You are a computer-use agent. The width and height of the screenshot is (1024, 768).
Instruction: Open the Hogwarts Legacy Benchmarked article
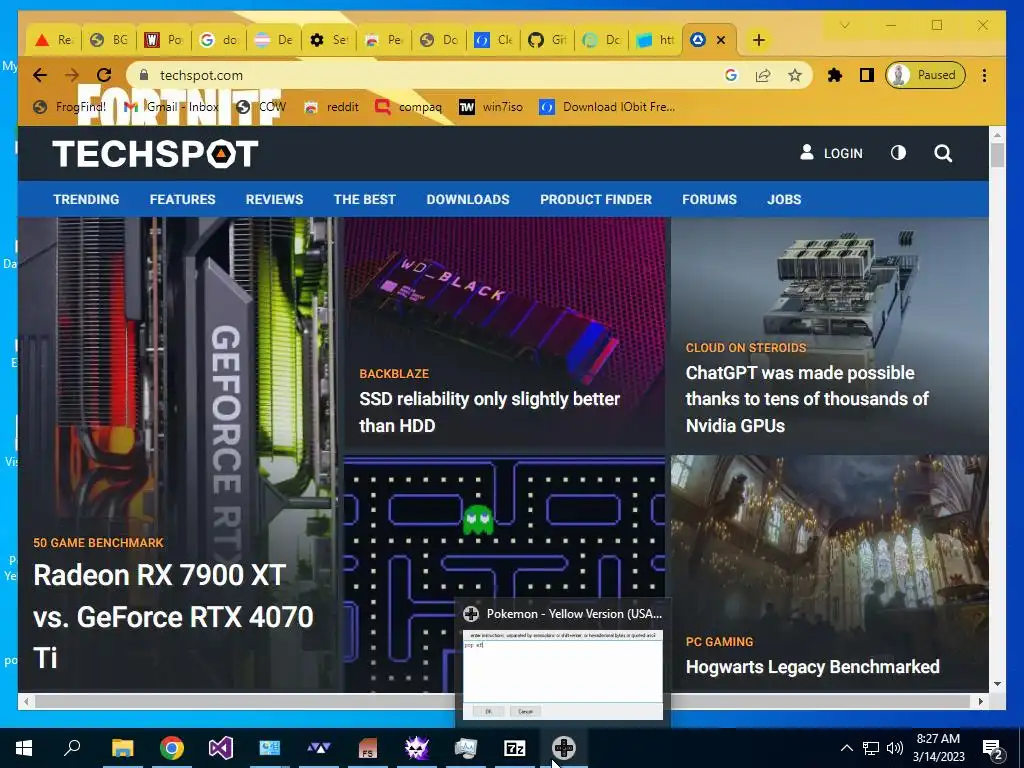tap(812, 666)
